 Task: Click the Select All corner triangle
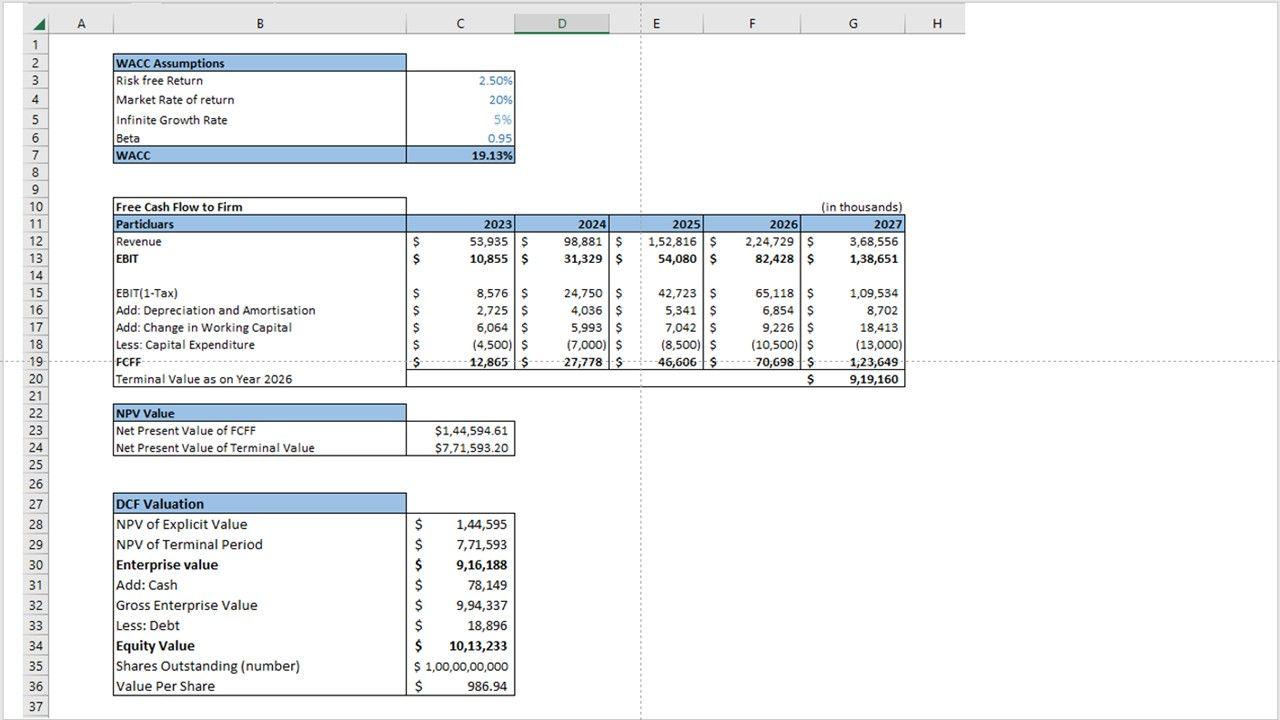pyautogui.click(x=37, y=23)
